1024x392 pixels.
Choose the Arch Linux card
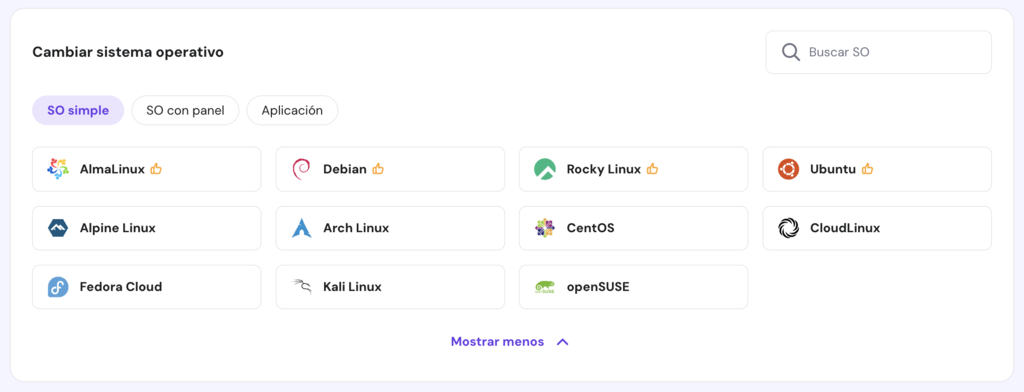click(x=391, y=228)
